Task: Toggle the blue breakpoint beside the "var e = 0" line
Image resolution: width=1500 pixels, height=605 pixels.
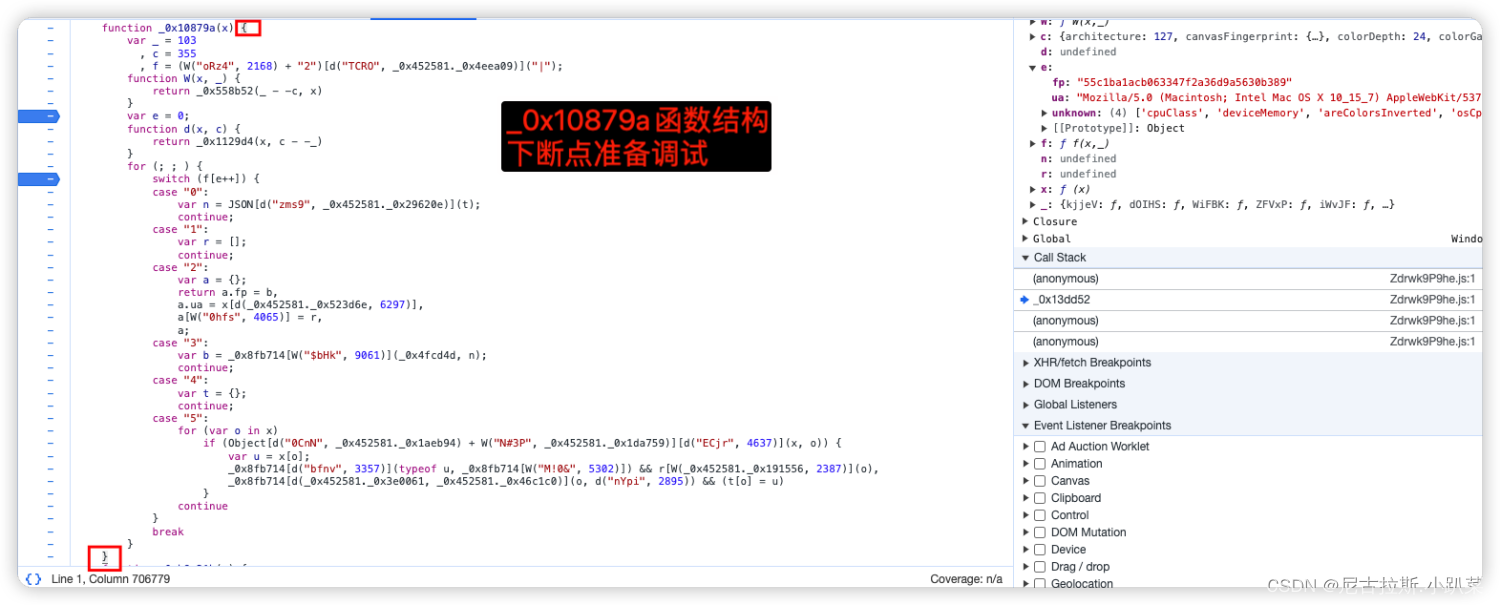Action: click(x=38, y=116)
